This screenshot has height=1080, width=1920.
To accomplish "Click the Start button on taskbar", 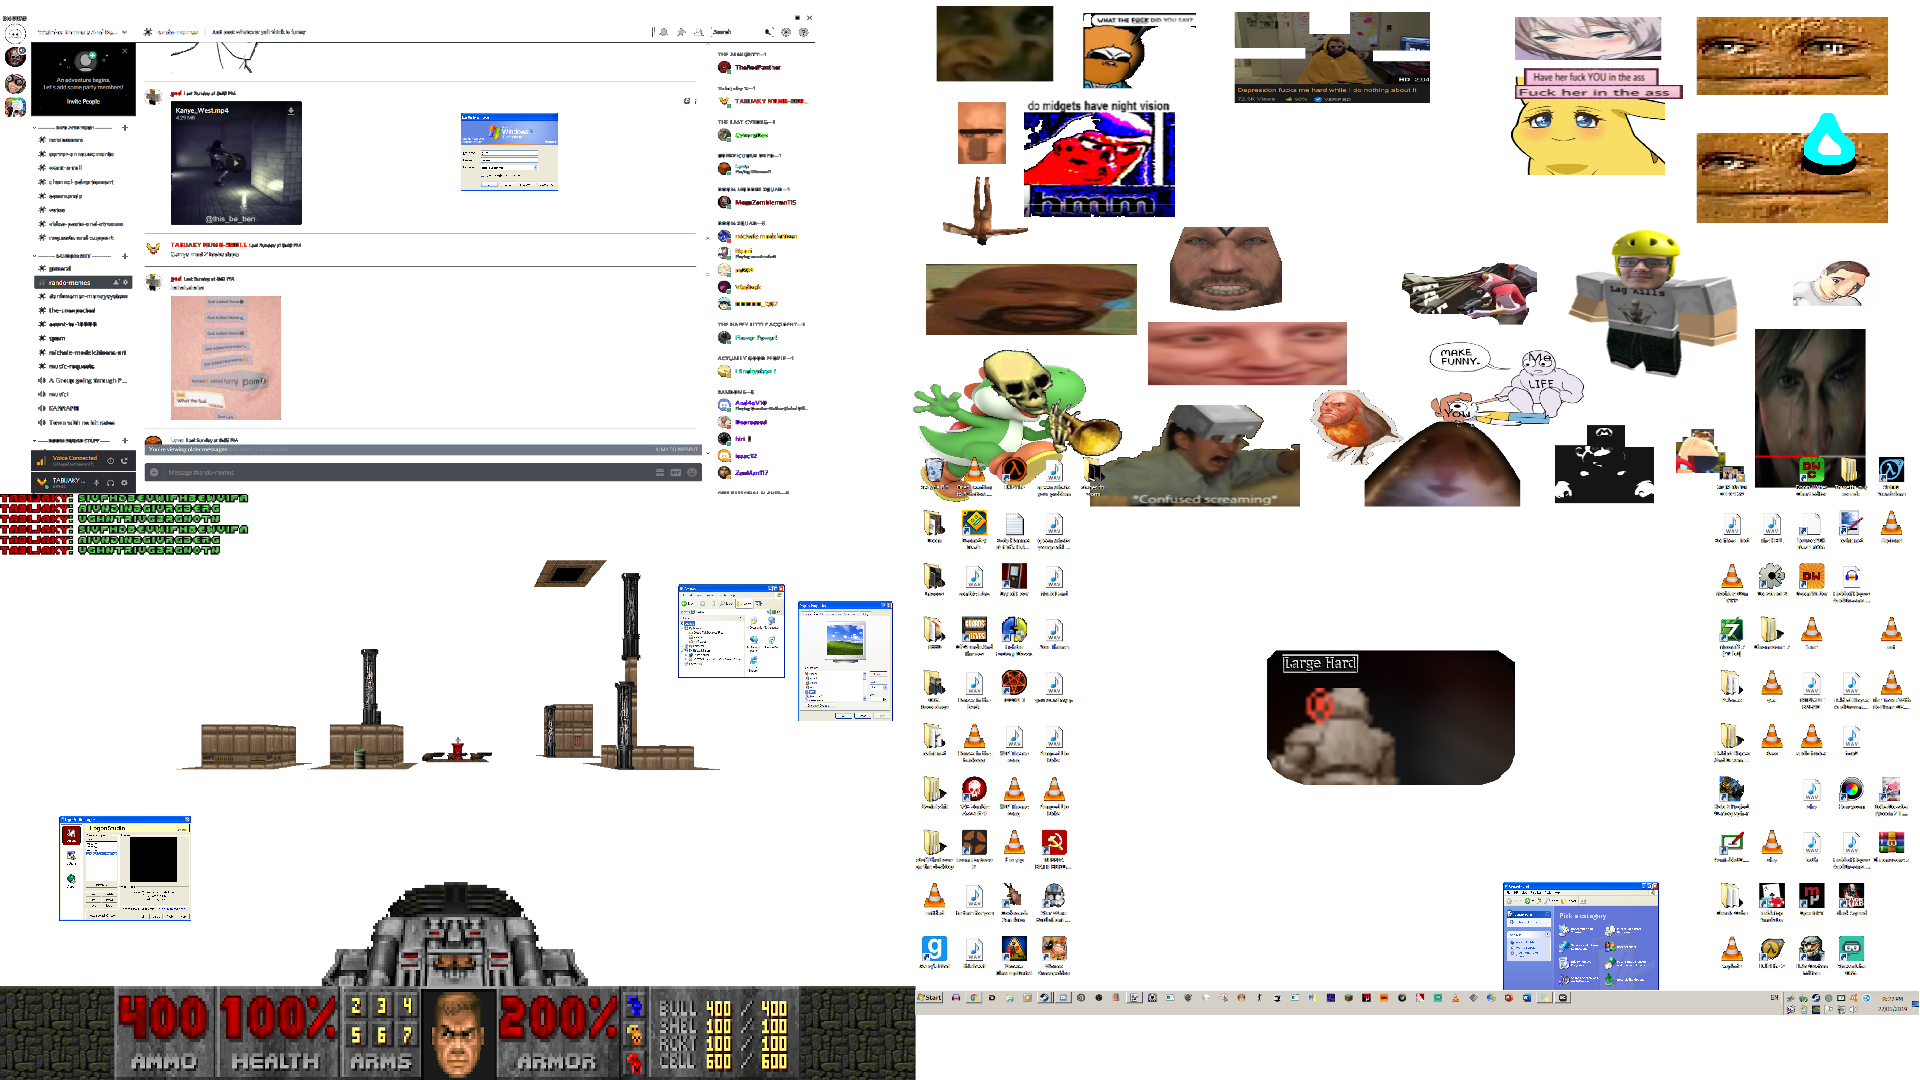I will (x=931, y=997).
